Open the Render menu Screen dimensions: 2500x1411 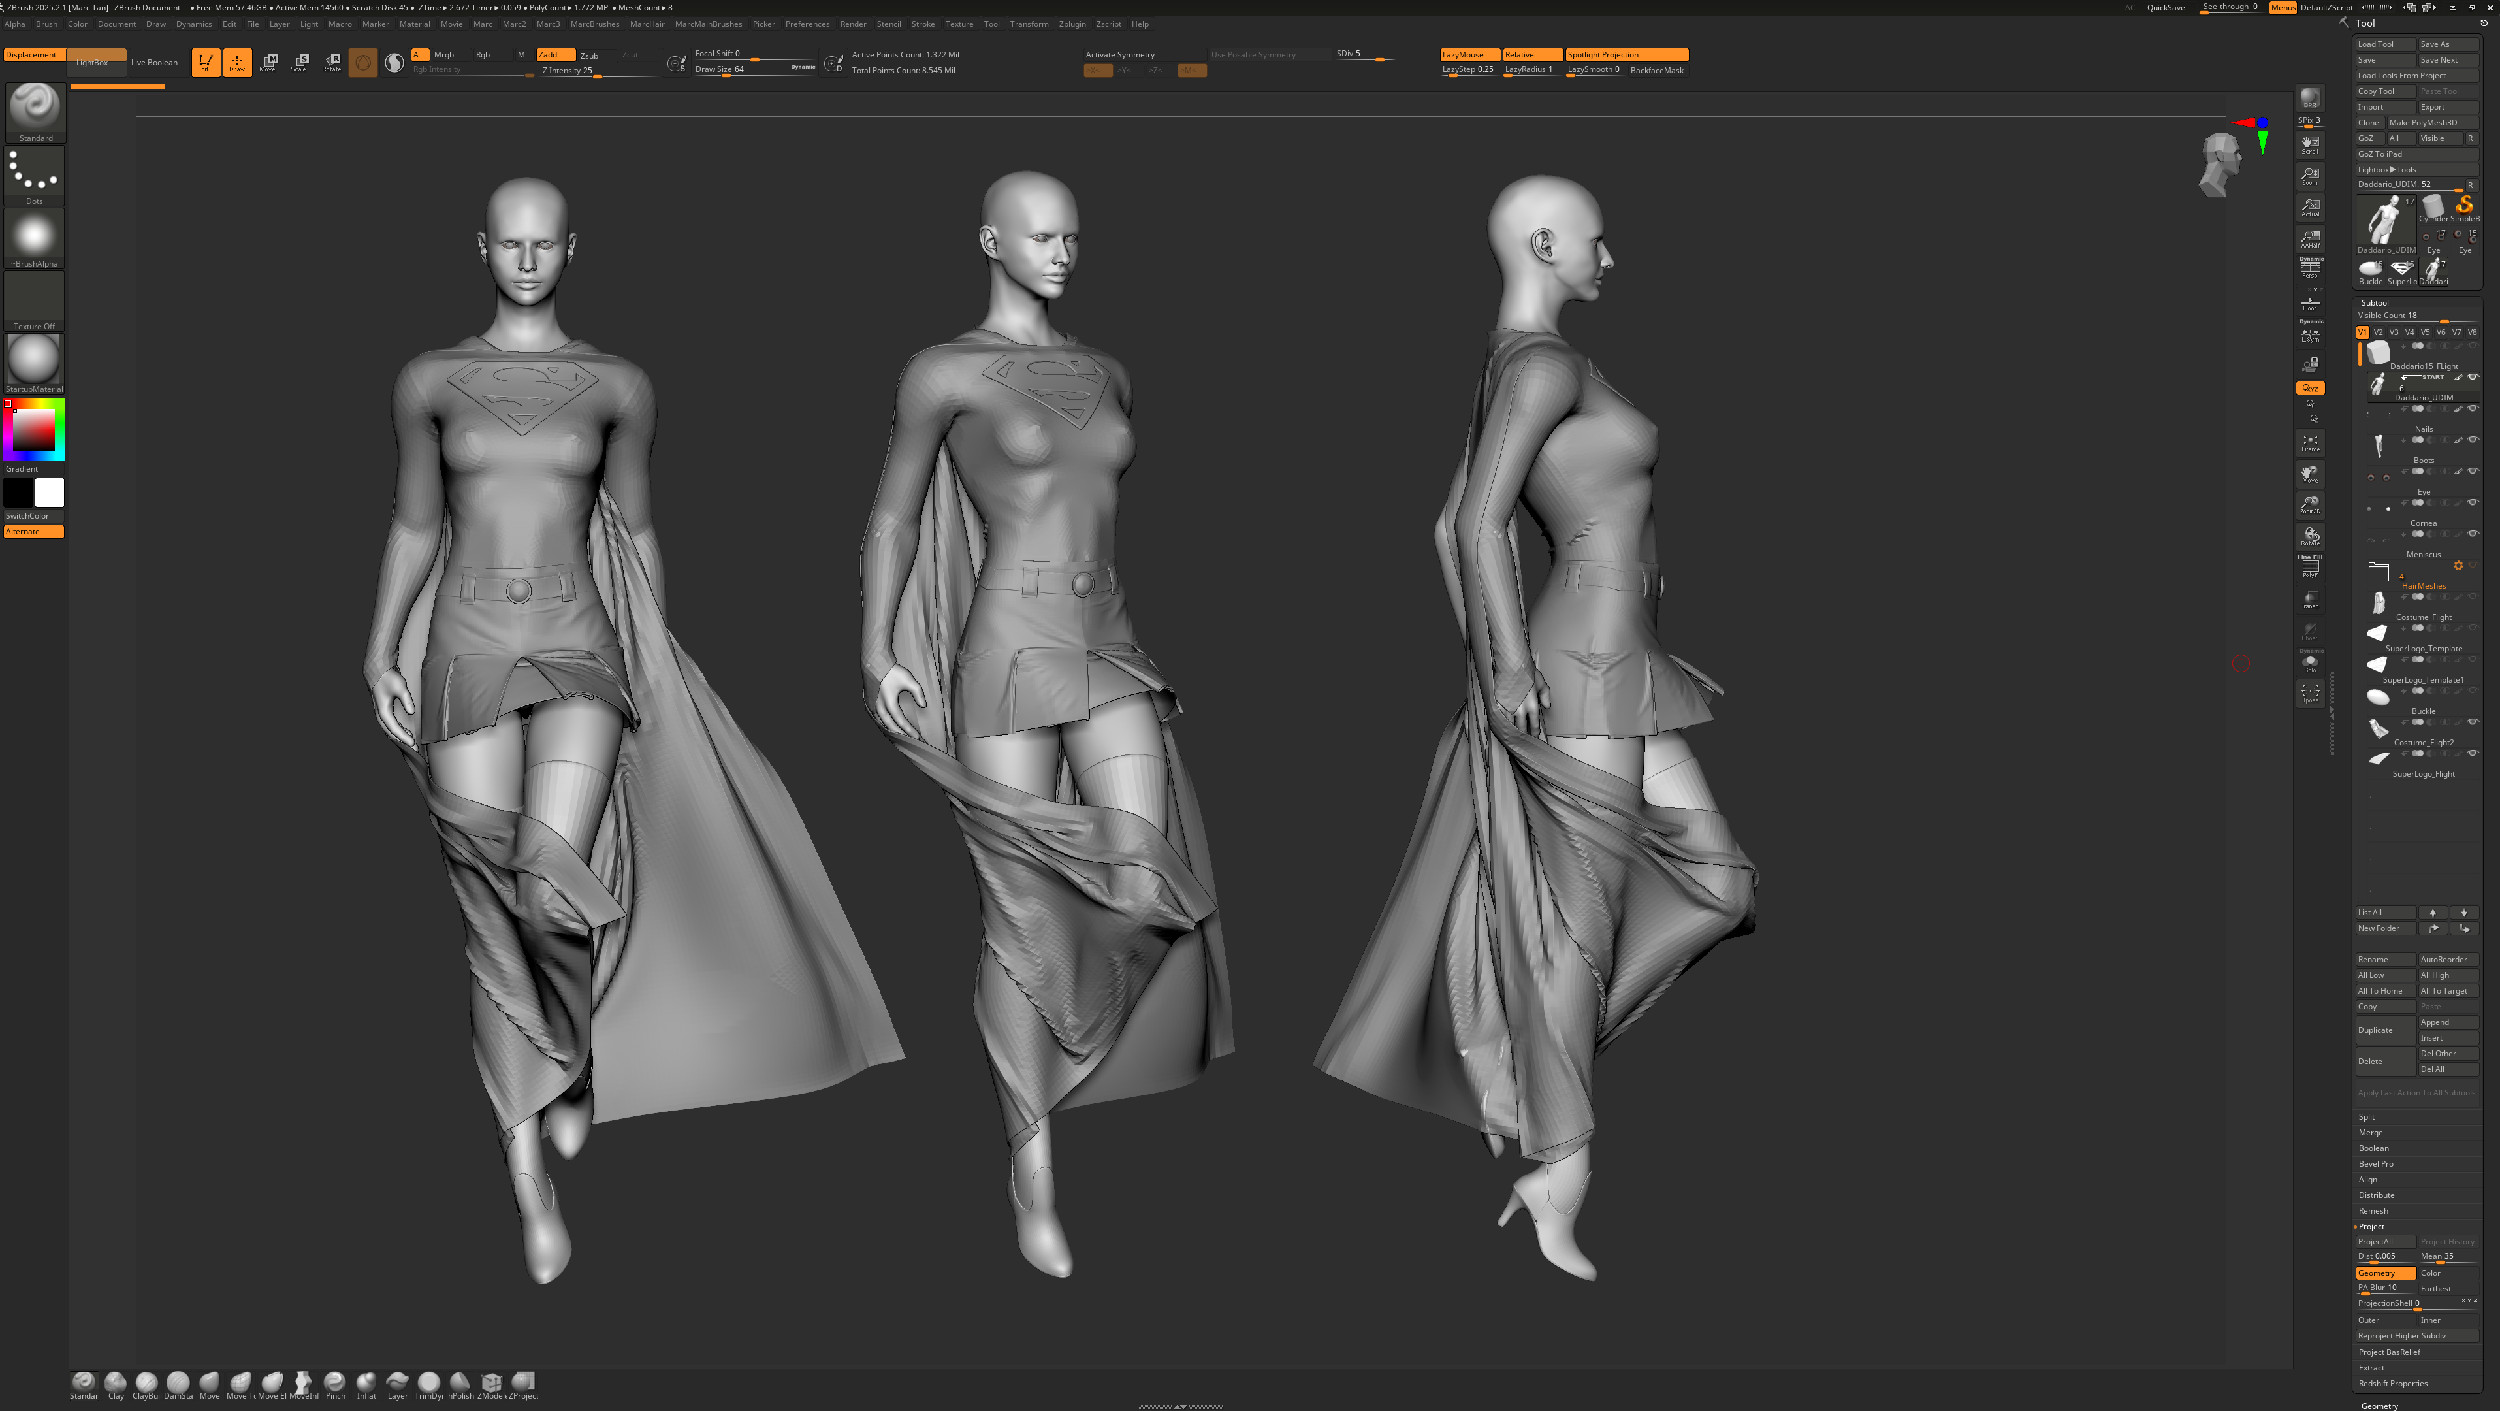[x=853, y=24]
